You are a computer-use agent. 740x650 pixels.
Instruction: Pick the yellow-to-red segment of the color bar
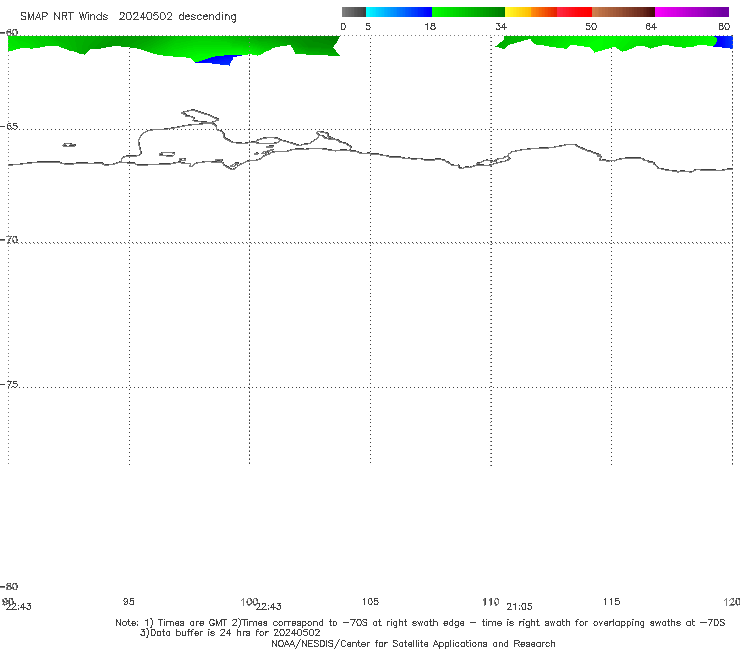tap(548, 12)
